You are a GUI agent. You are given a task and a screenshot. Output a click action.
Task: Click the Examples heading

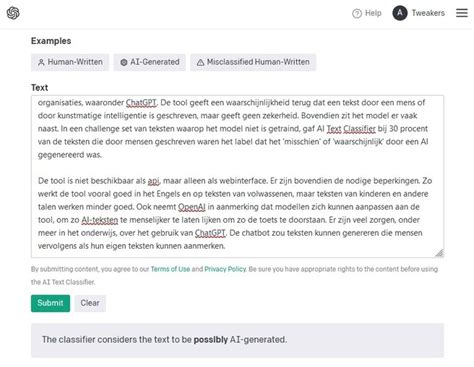(51, 41)
